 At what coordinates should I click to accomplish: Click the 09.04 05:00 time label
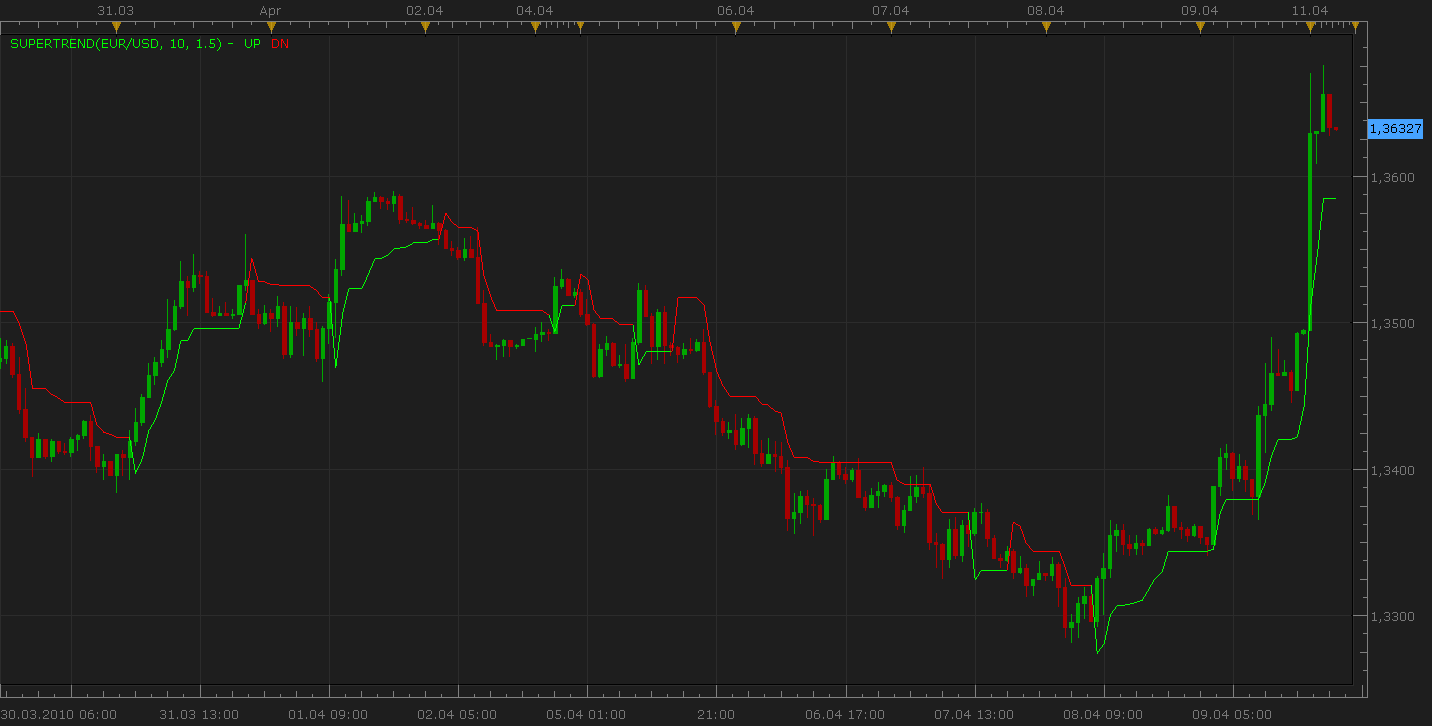tap(1232, 715)
